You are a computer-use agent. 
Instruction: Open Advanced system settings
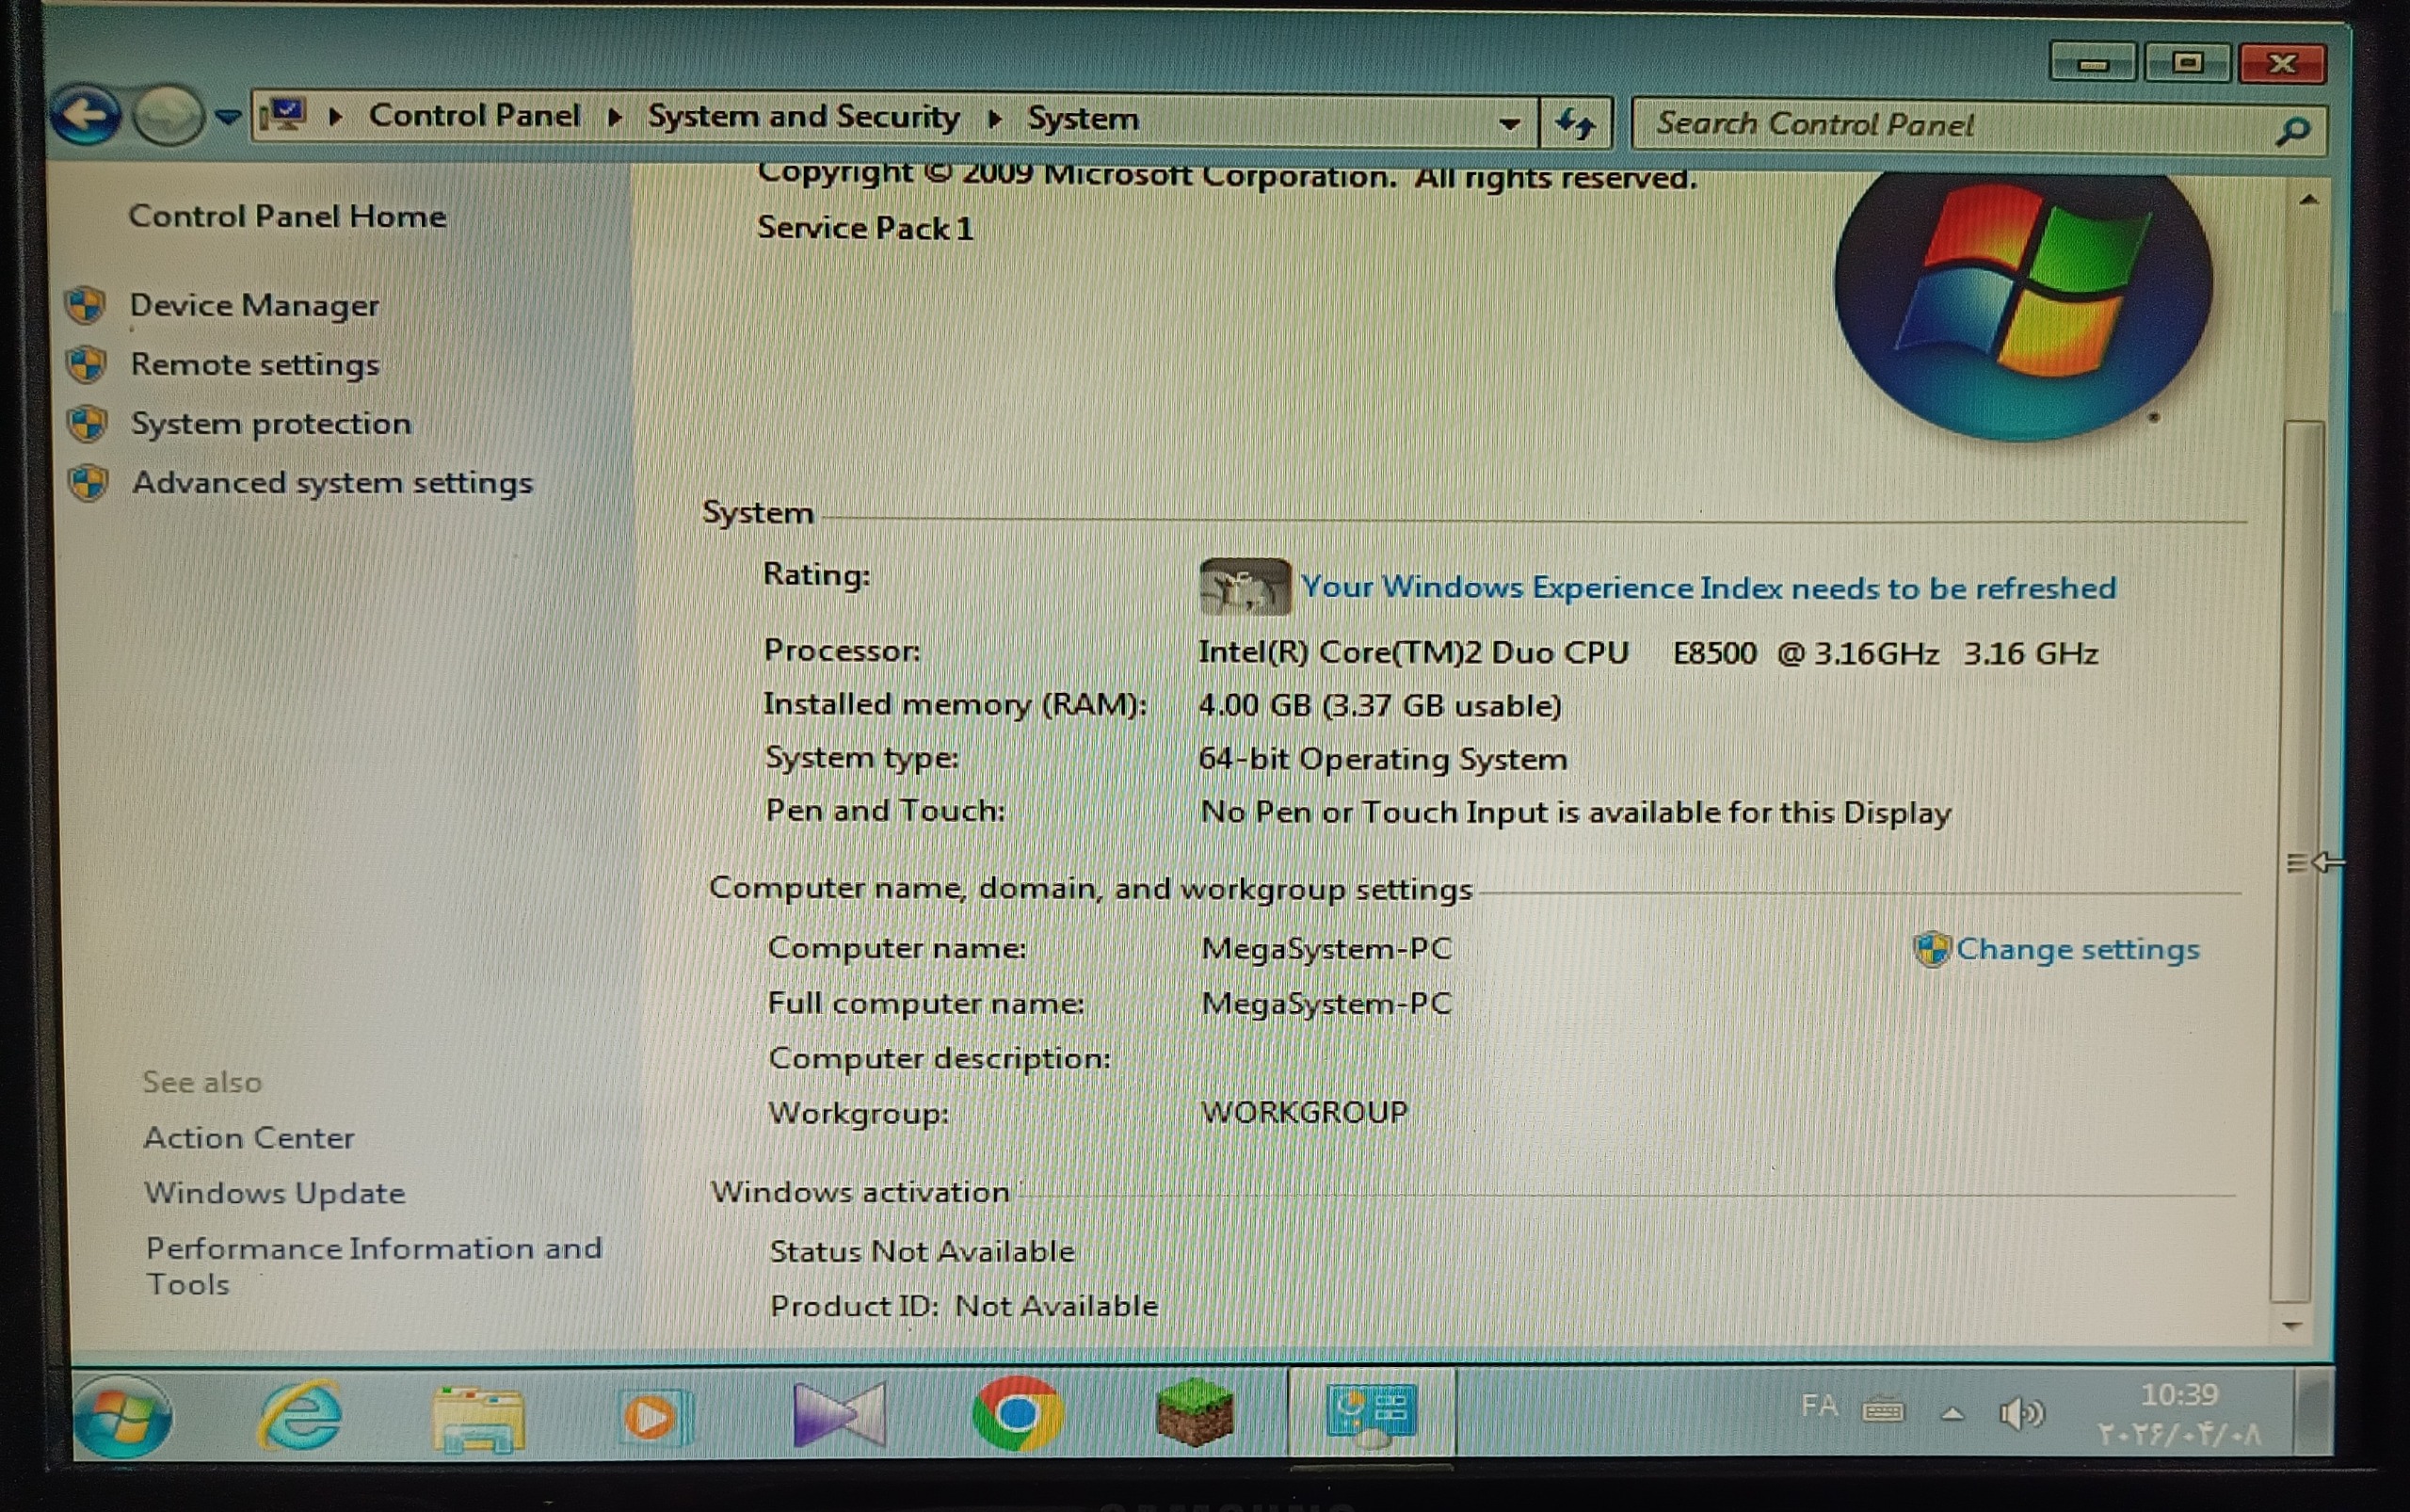pyautogui.click(x=332, y=483)
